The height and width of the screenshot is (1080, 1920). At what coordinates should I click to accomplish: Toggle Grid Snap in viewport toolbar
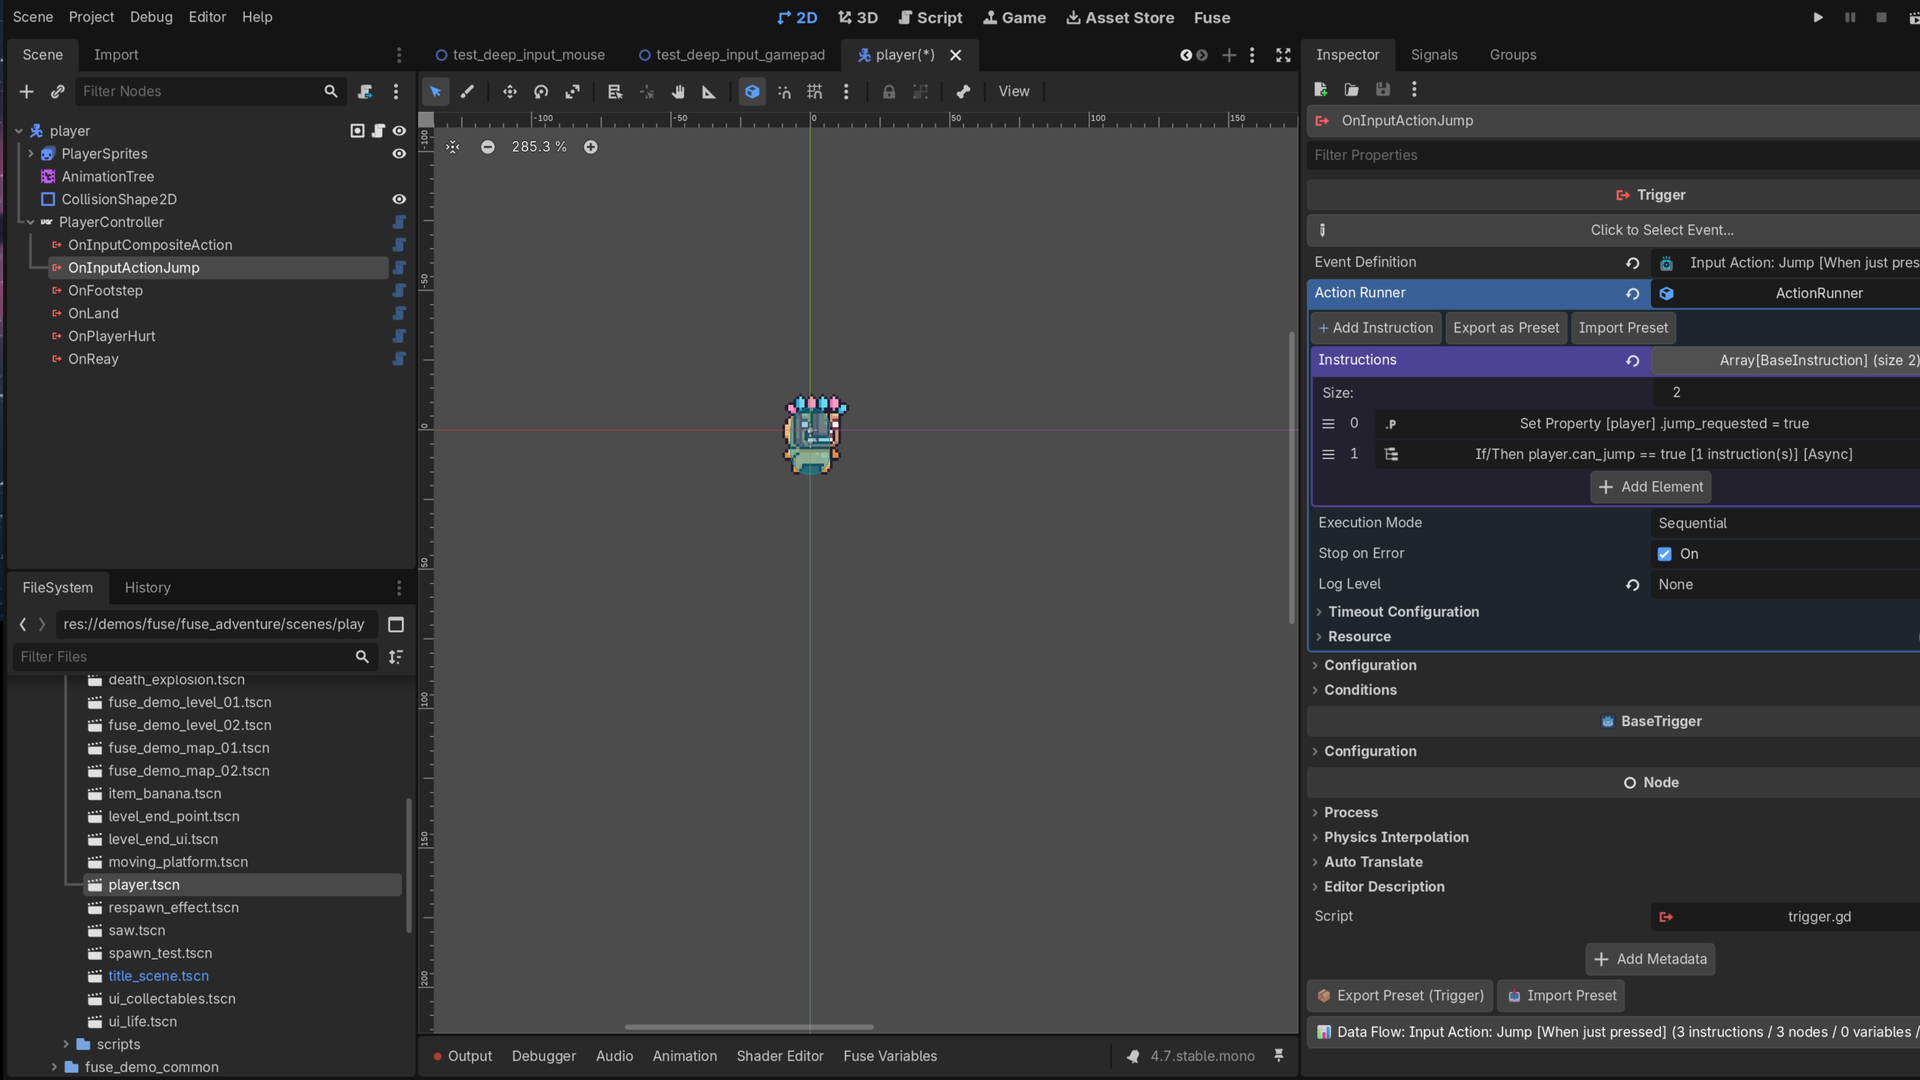(x=815, y=92)
